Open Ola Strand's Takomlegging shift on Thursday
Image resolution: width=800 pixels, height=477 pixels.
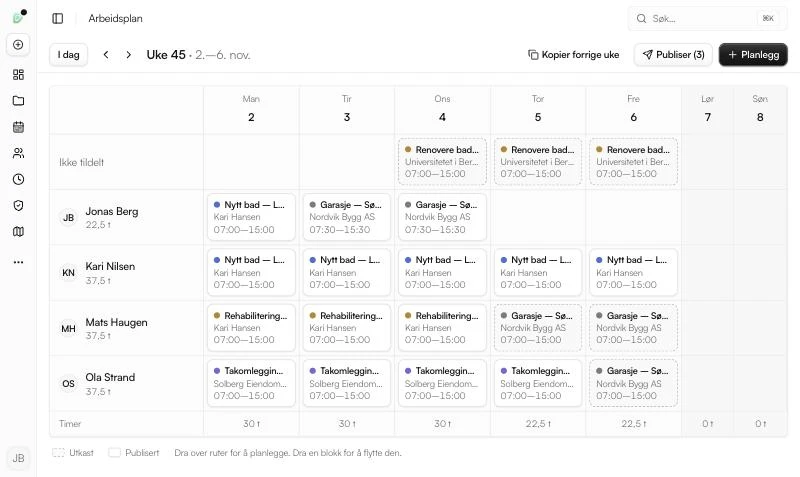pos(538,383)
